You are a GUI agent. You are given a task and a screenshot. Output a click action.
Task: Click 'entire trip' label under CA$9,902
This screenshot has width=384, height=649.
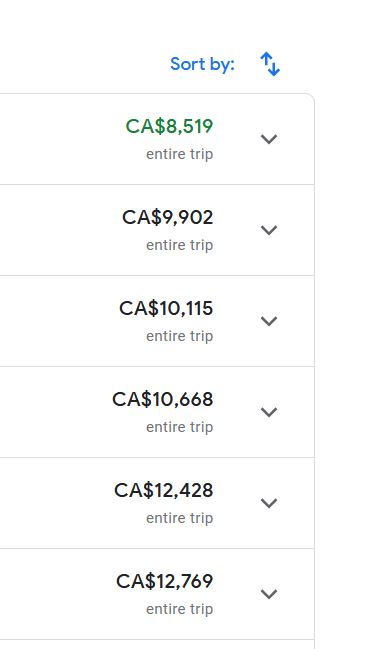point(180,245)
